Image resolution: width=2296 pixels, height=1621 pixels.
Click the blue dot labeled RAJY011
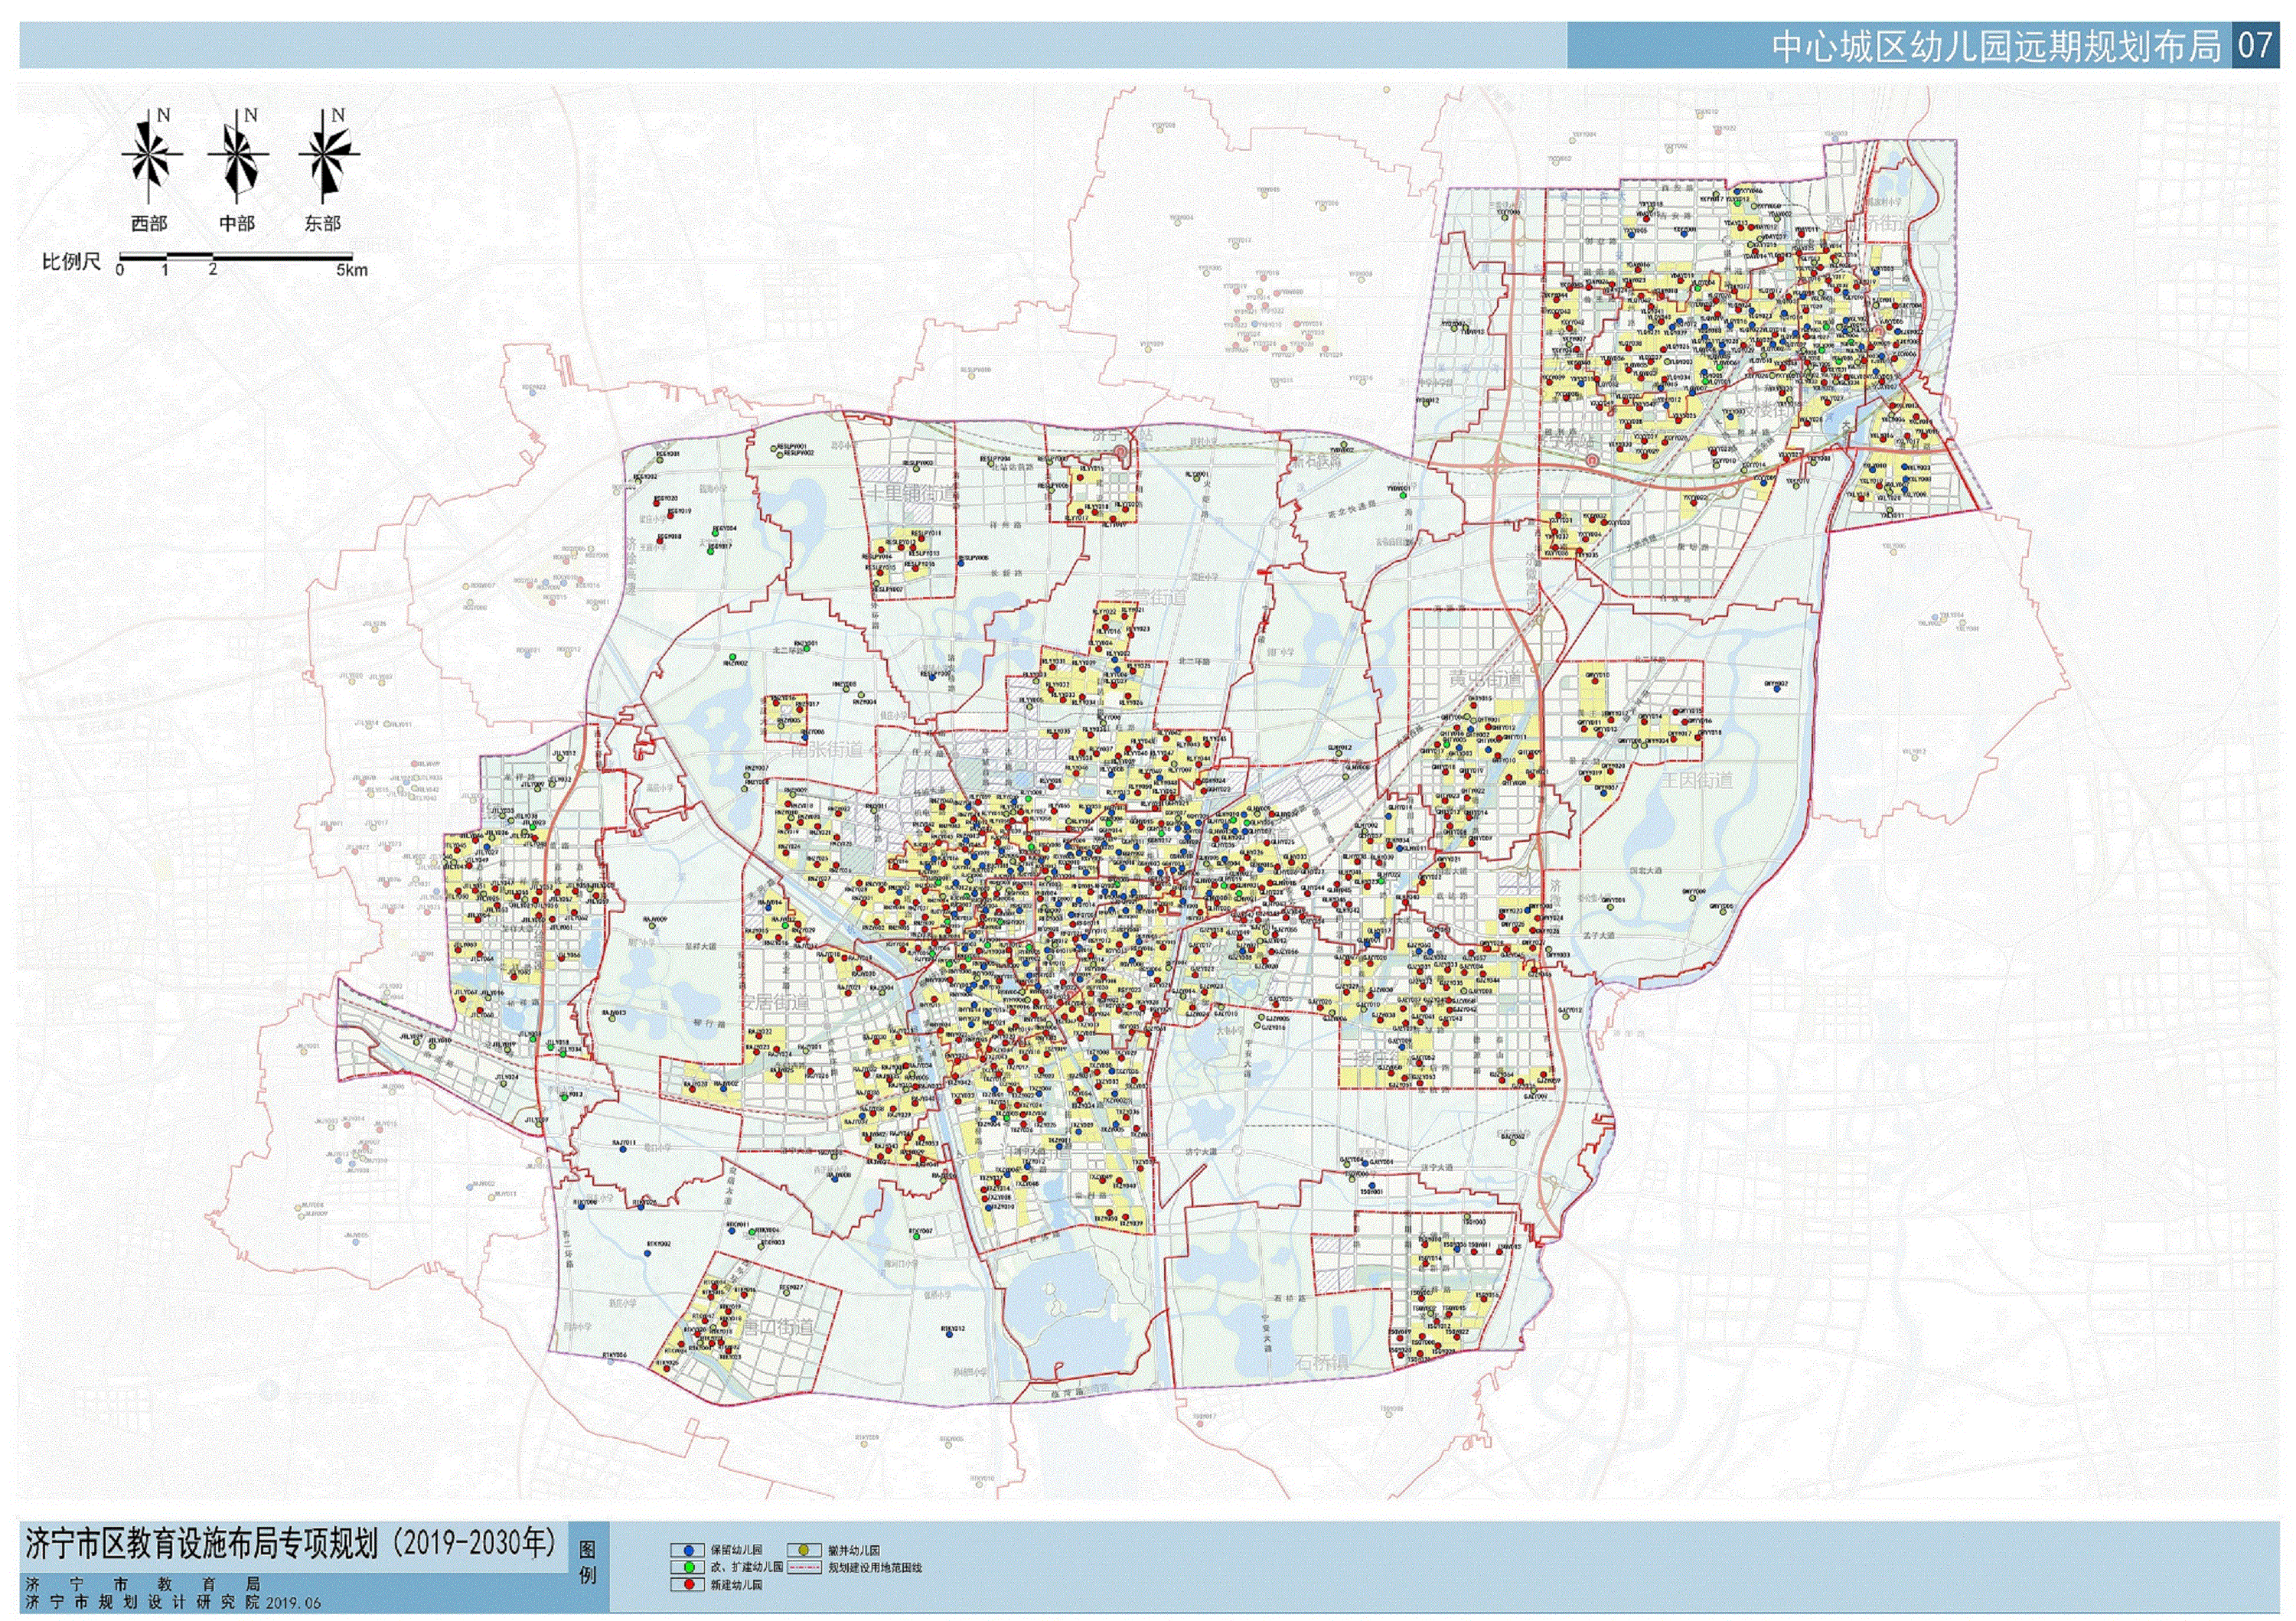coord(623,1150)
